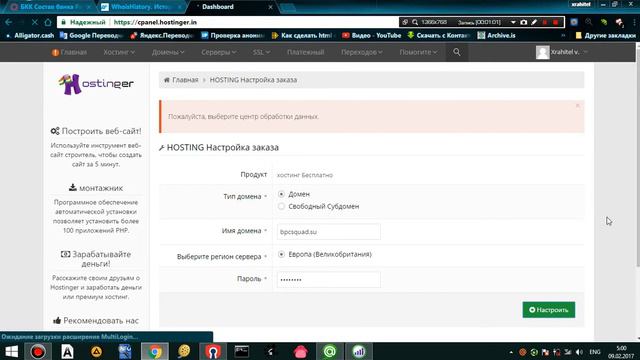Open the Windows Start button
The height and width of the screenshot is (360, 640).
click(11, 351)
